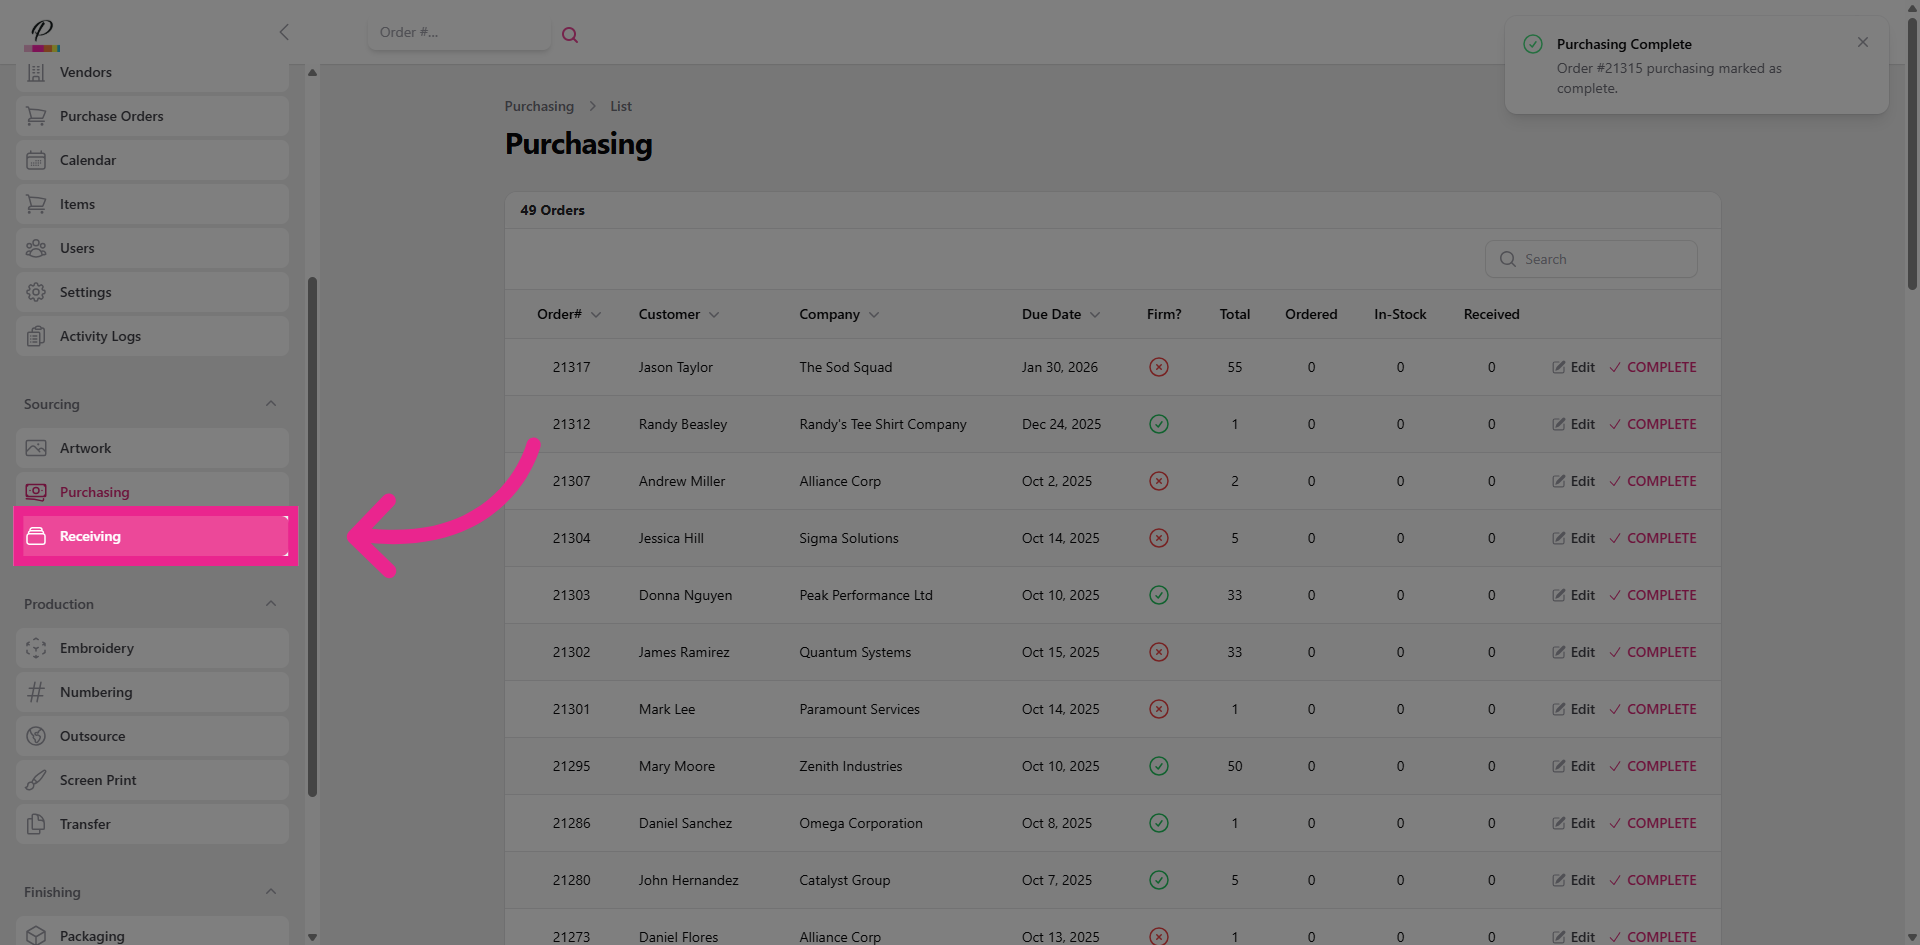Click the green Firm checkmark for order 21295
Screen dimensions: 1920x945
(x=1158, y=766)
